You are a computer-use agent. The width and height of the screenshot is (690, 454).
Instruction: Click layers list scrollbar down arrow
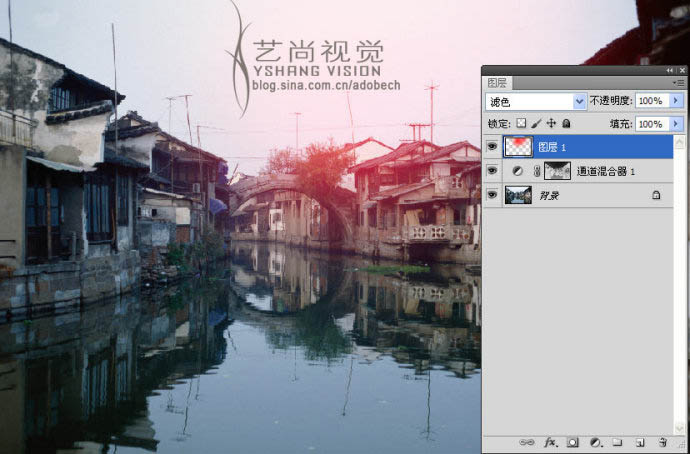tap(680, 428)
